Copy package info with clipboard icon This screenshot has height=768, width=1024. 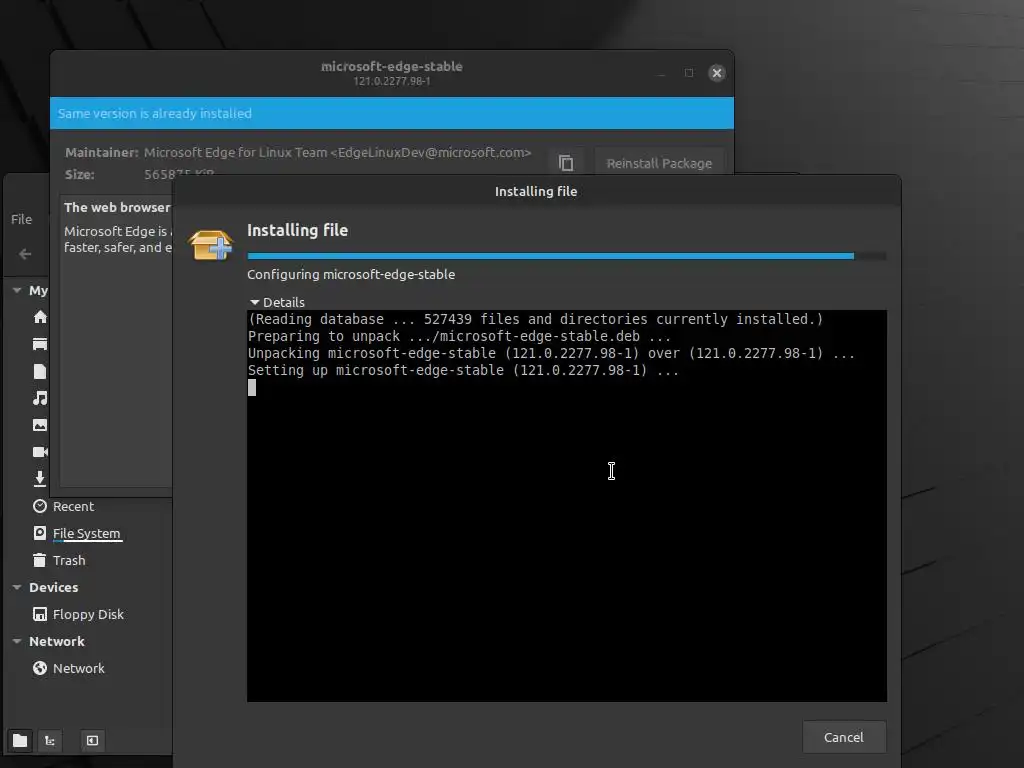pyautogui.click(x=566, y=162)
